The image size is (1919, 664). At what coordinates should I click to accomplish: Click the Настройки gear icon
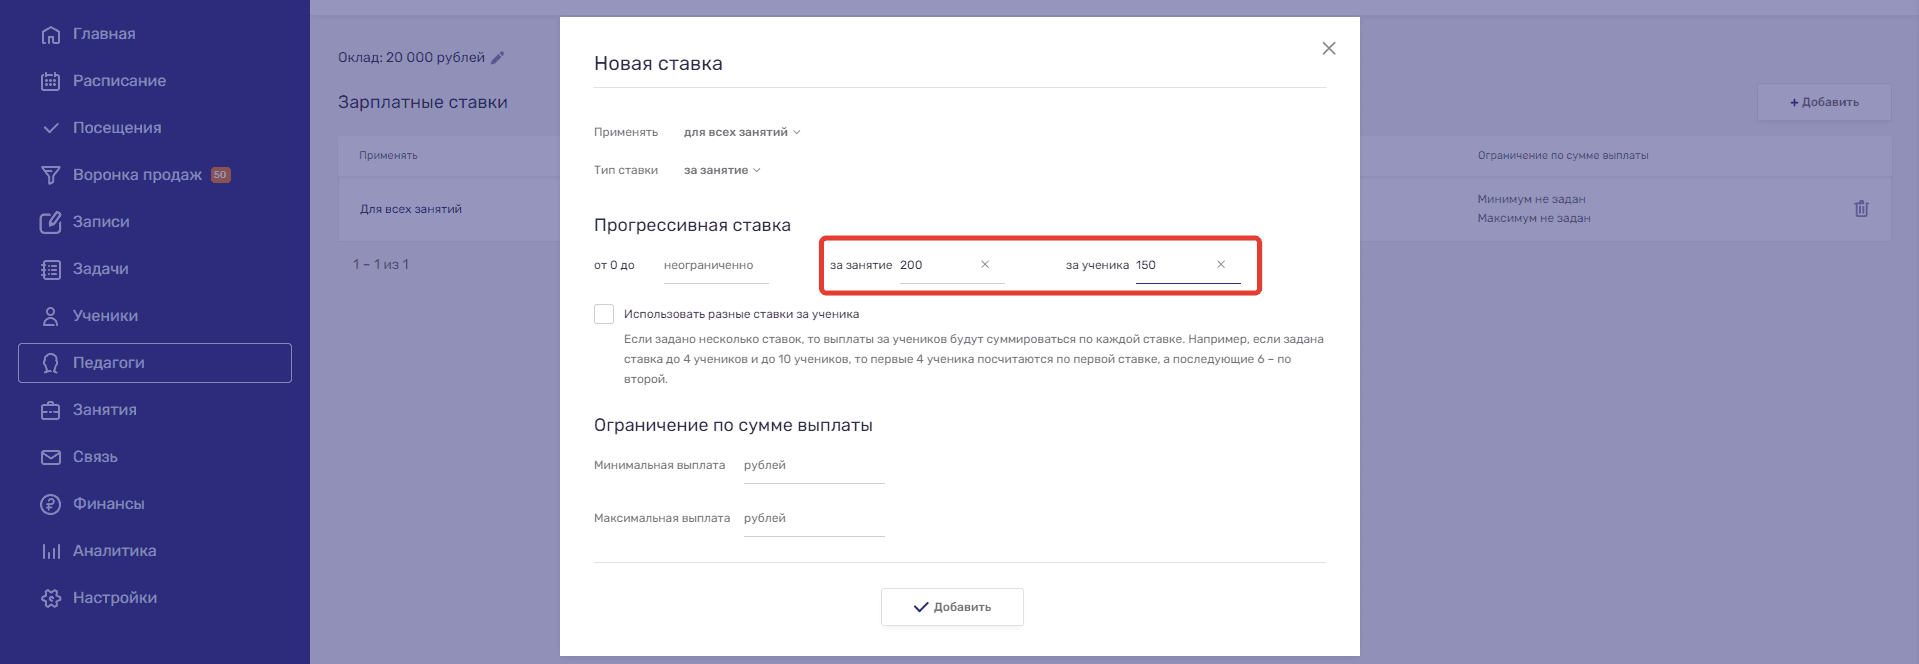[50, 598]
